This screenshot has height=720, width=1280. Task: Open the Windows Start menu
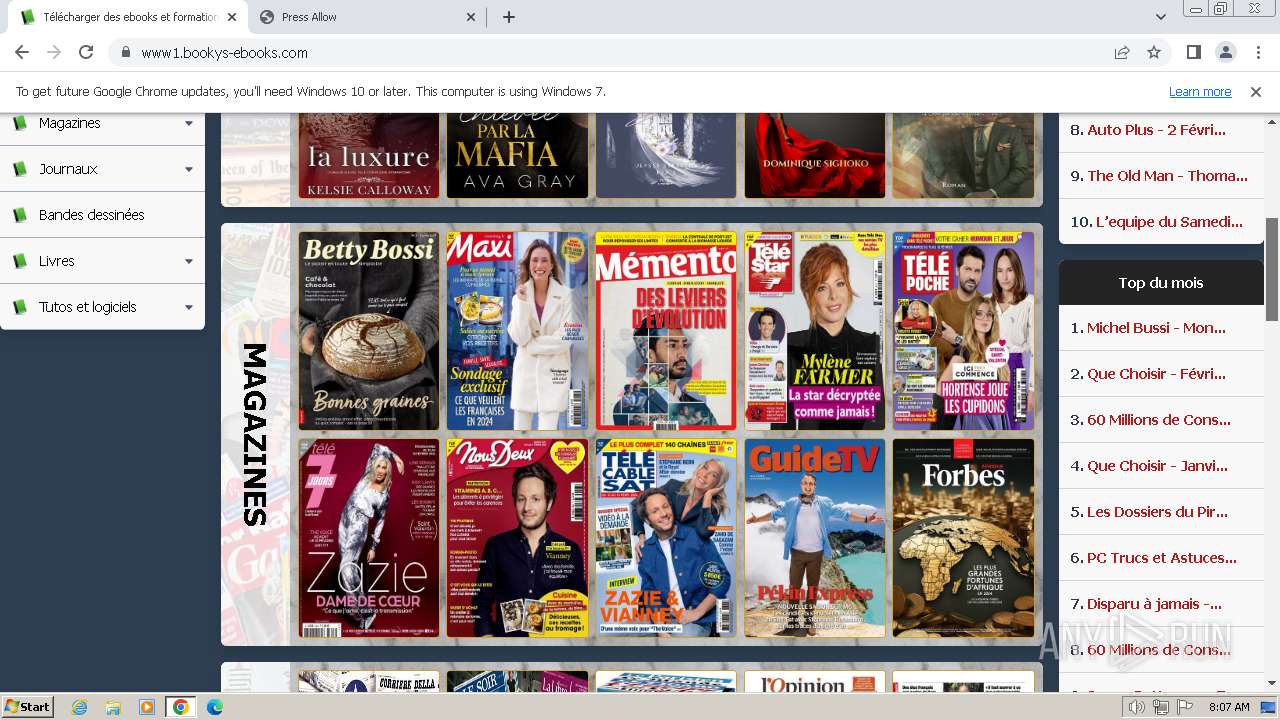[x=27, y=706]
